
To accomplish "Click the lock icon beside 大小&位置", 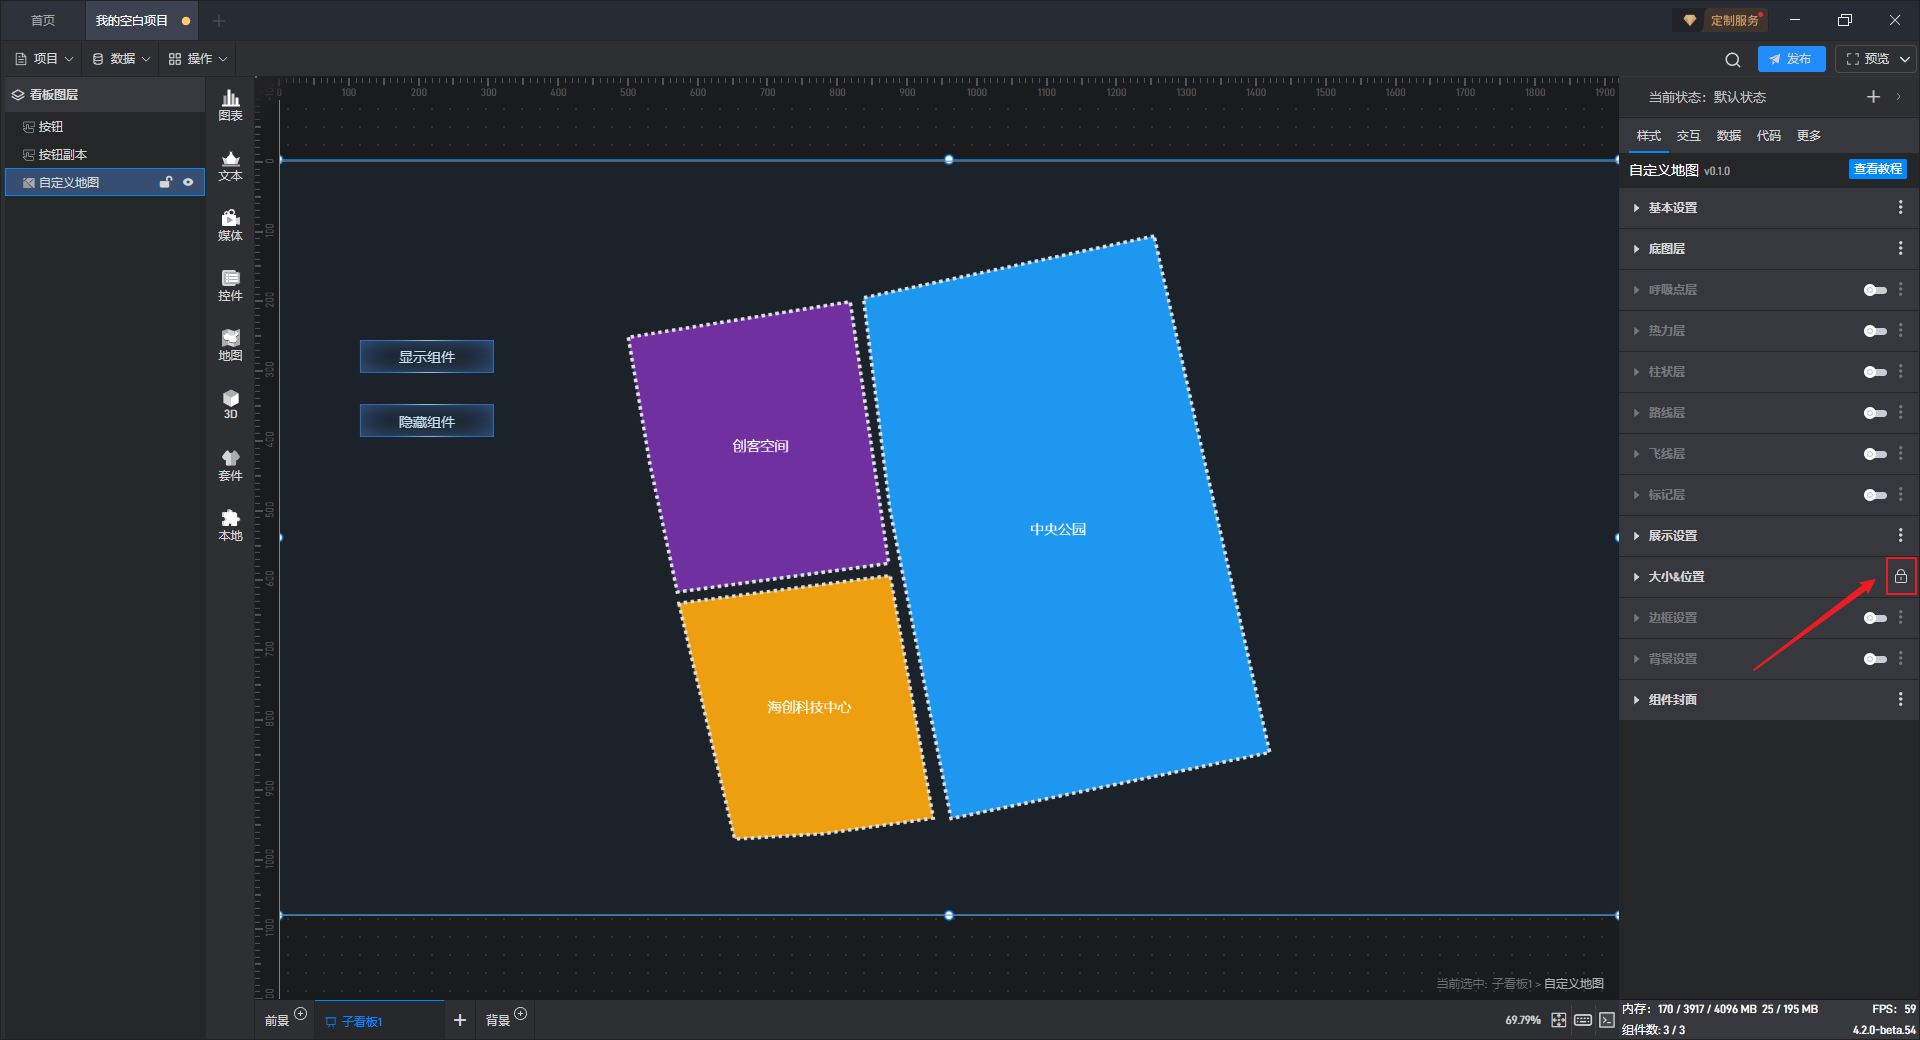I will (1900, 576).
